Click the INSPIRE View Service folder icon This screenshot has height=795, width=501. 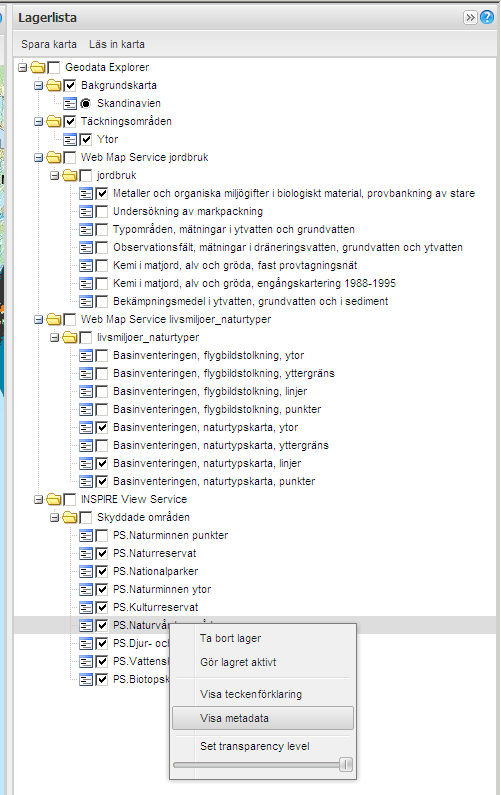pos(54,499)
